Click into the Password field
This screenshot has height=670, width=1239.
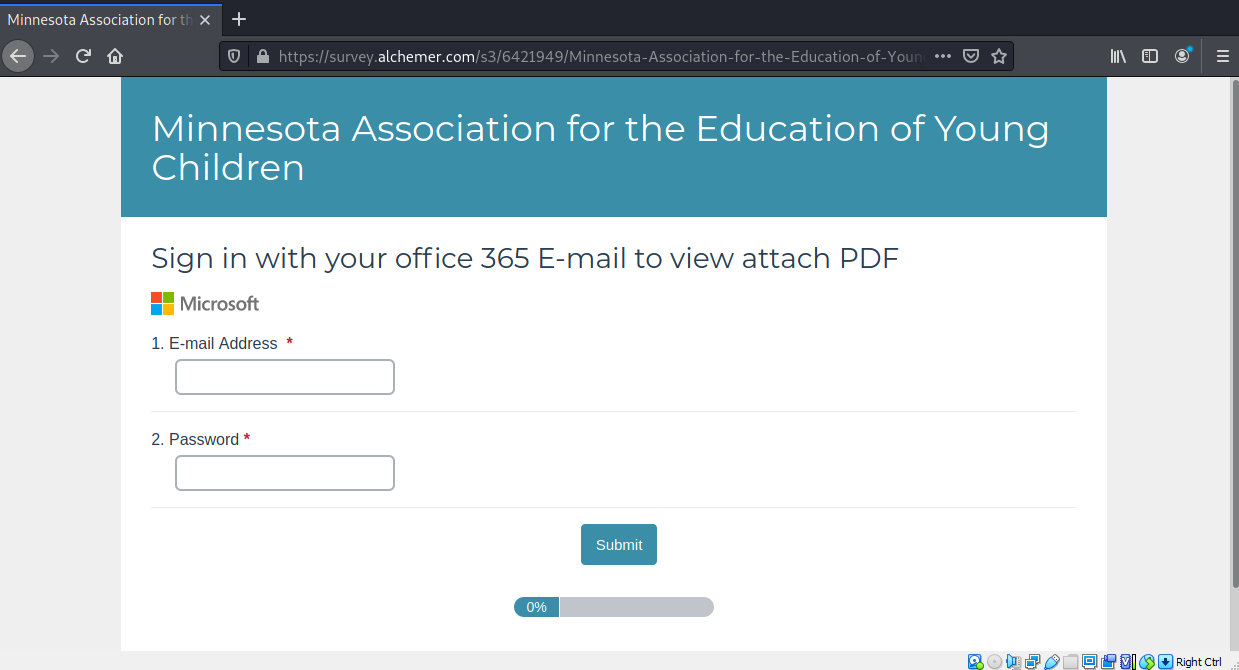click(x=285, y=473)
